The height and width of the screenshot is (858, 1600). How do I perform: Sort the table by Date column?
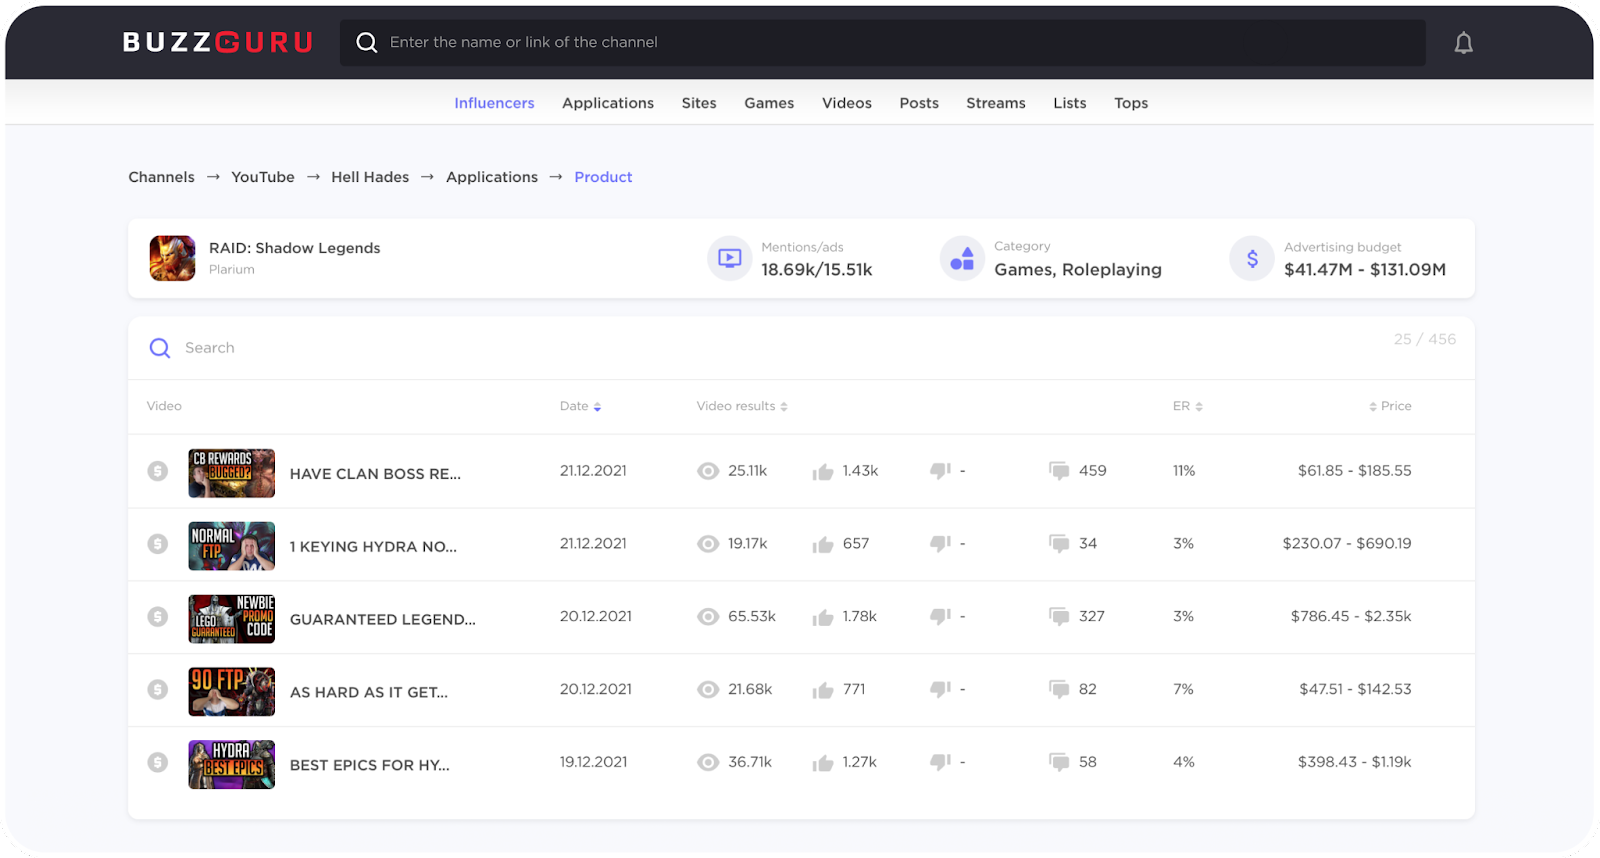580,406
